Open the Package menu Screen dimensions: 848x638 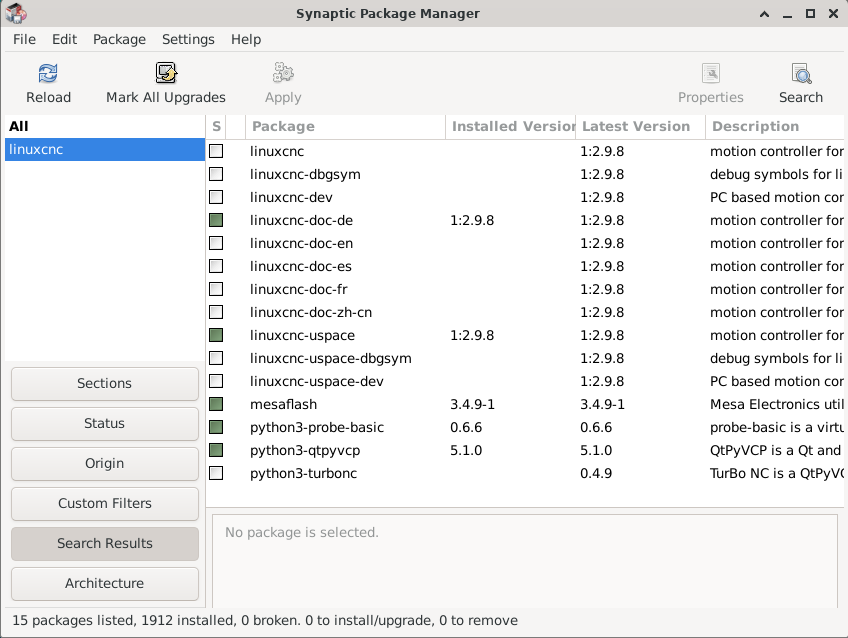tap(119, 39)
